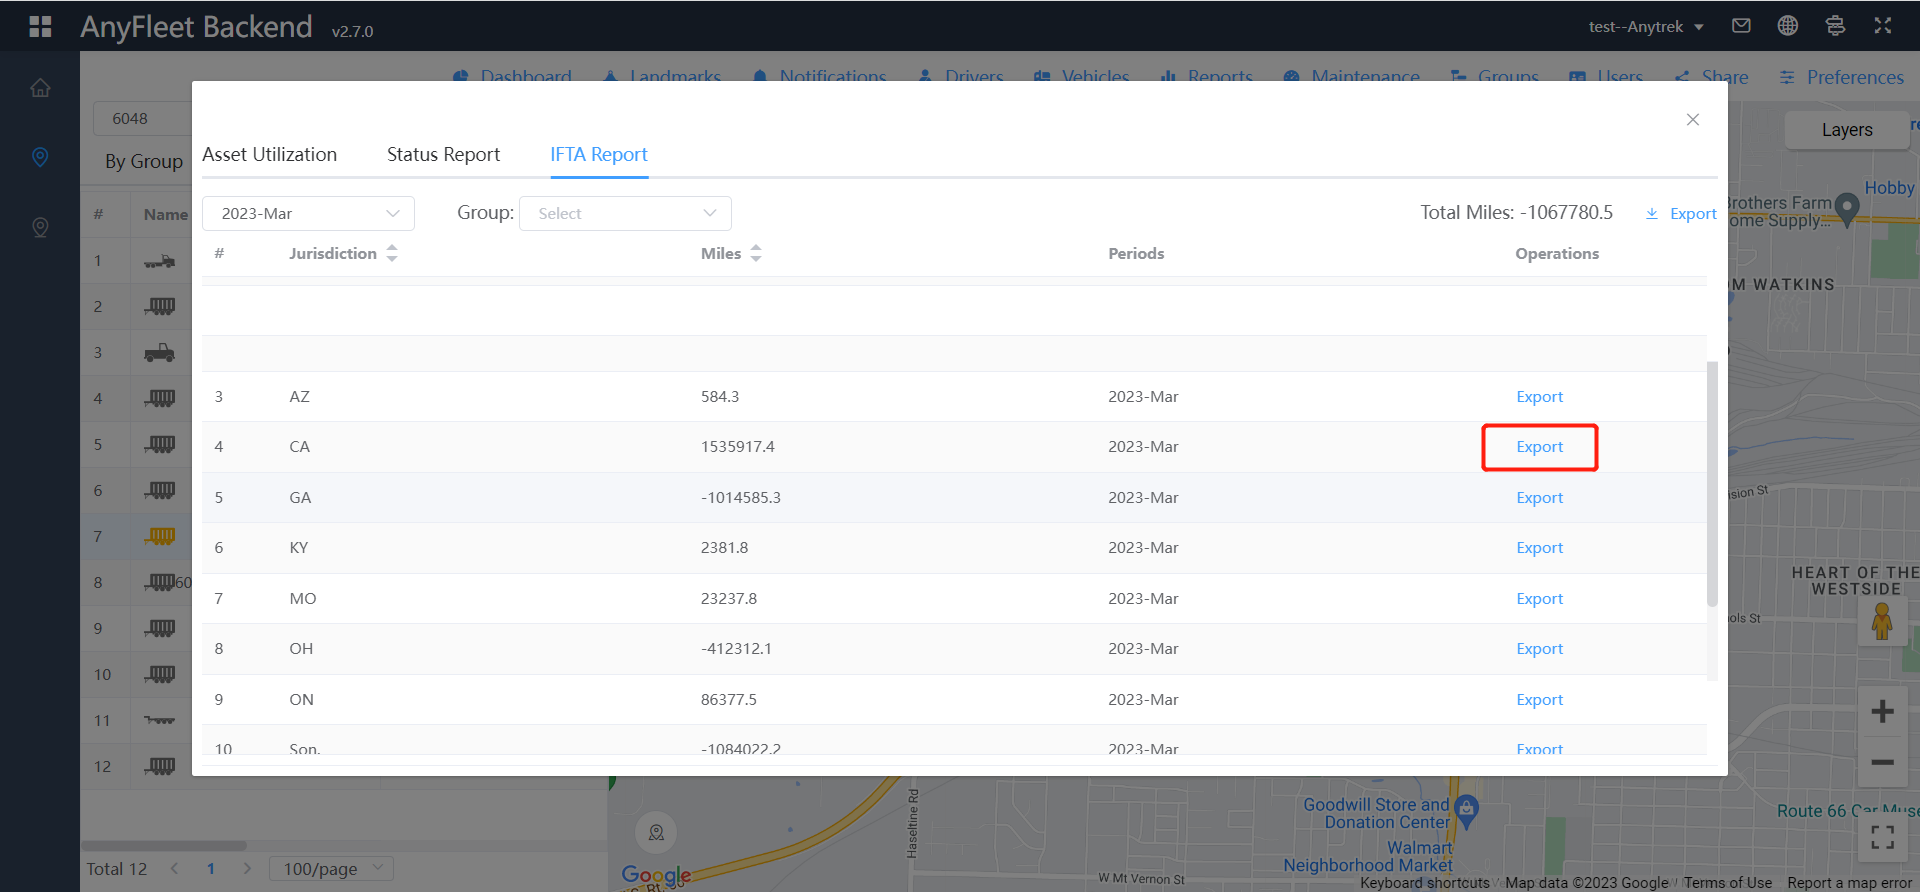Viewport: 1920px width, 892px height.
Task: Export the CA jurisdiction row
Action: [x=1539, y=447]
